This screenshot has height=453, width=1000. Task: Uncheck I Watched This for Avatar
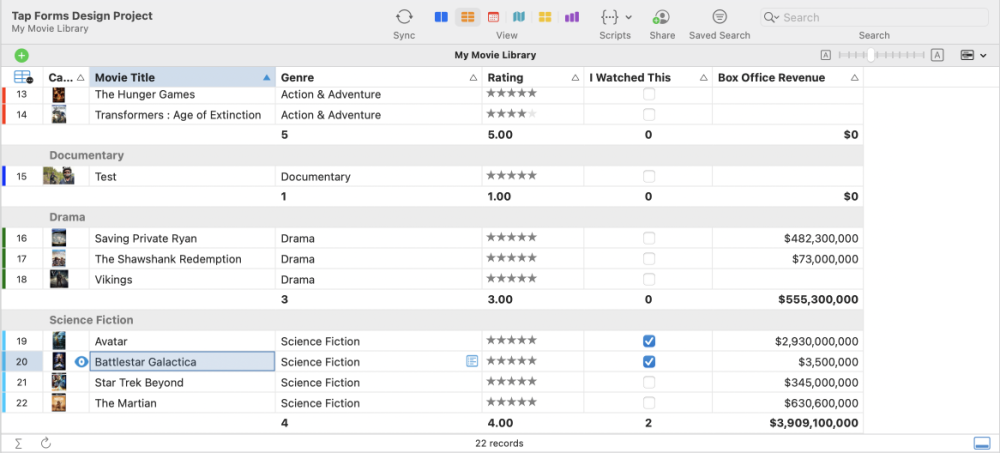[x=649, y=341]
